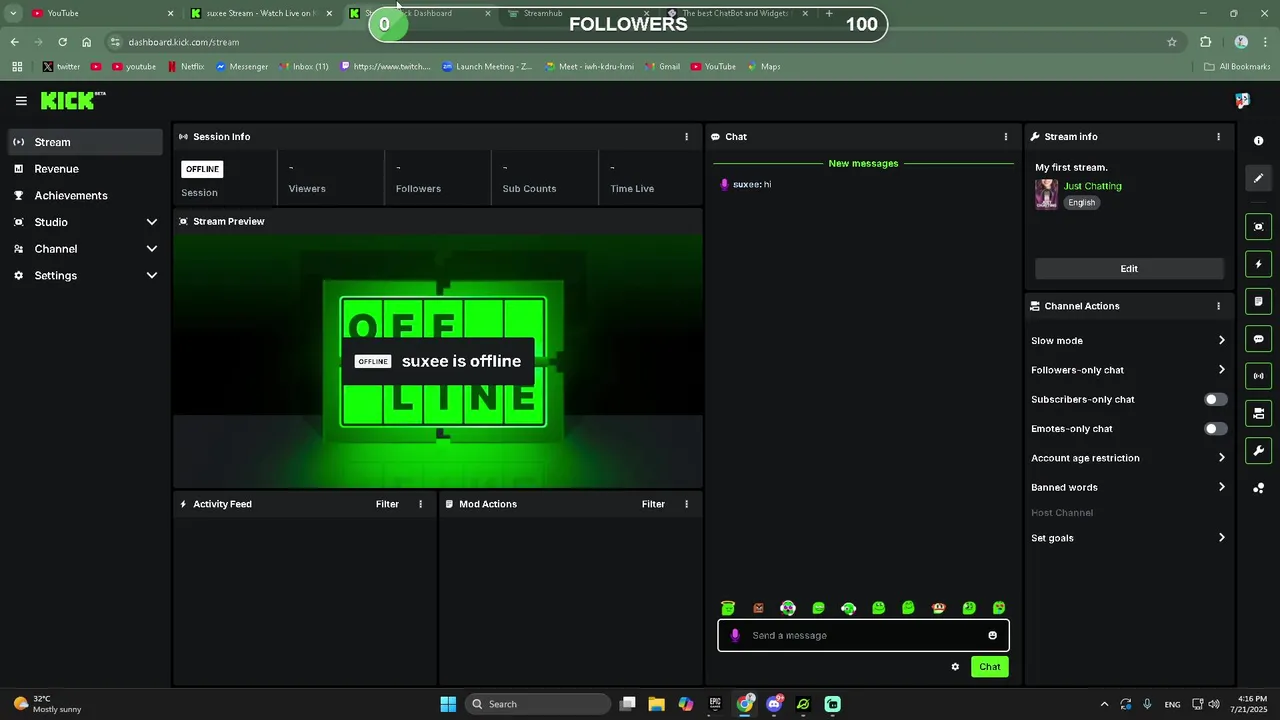Reload the page
The width and height of the screenshot is (1280, 720).
click(62, 42)
